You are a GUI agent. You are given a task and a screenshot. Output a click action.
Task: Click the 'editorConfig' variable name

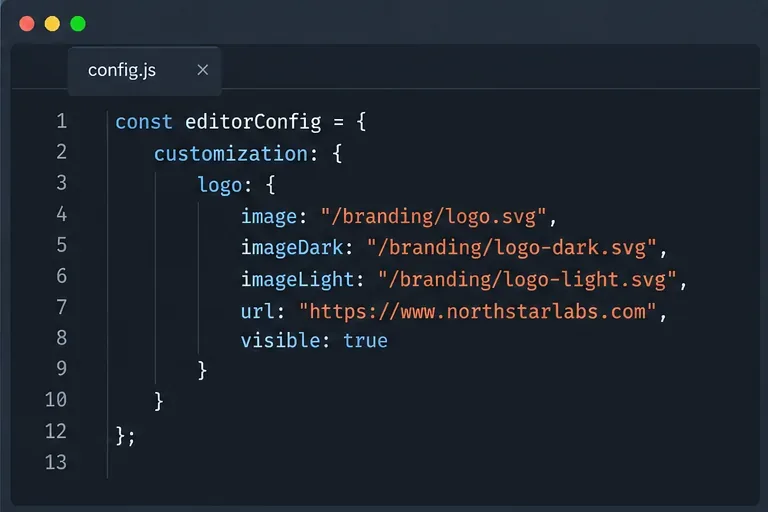253,122
